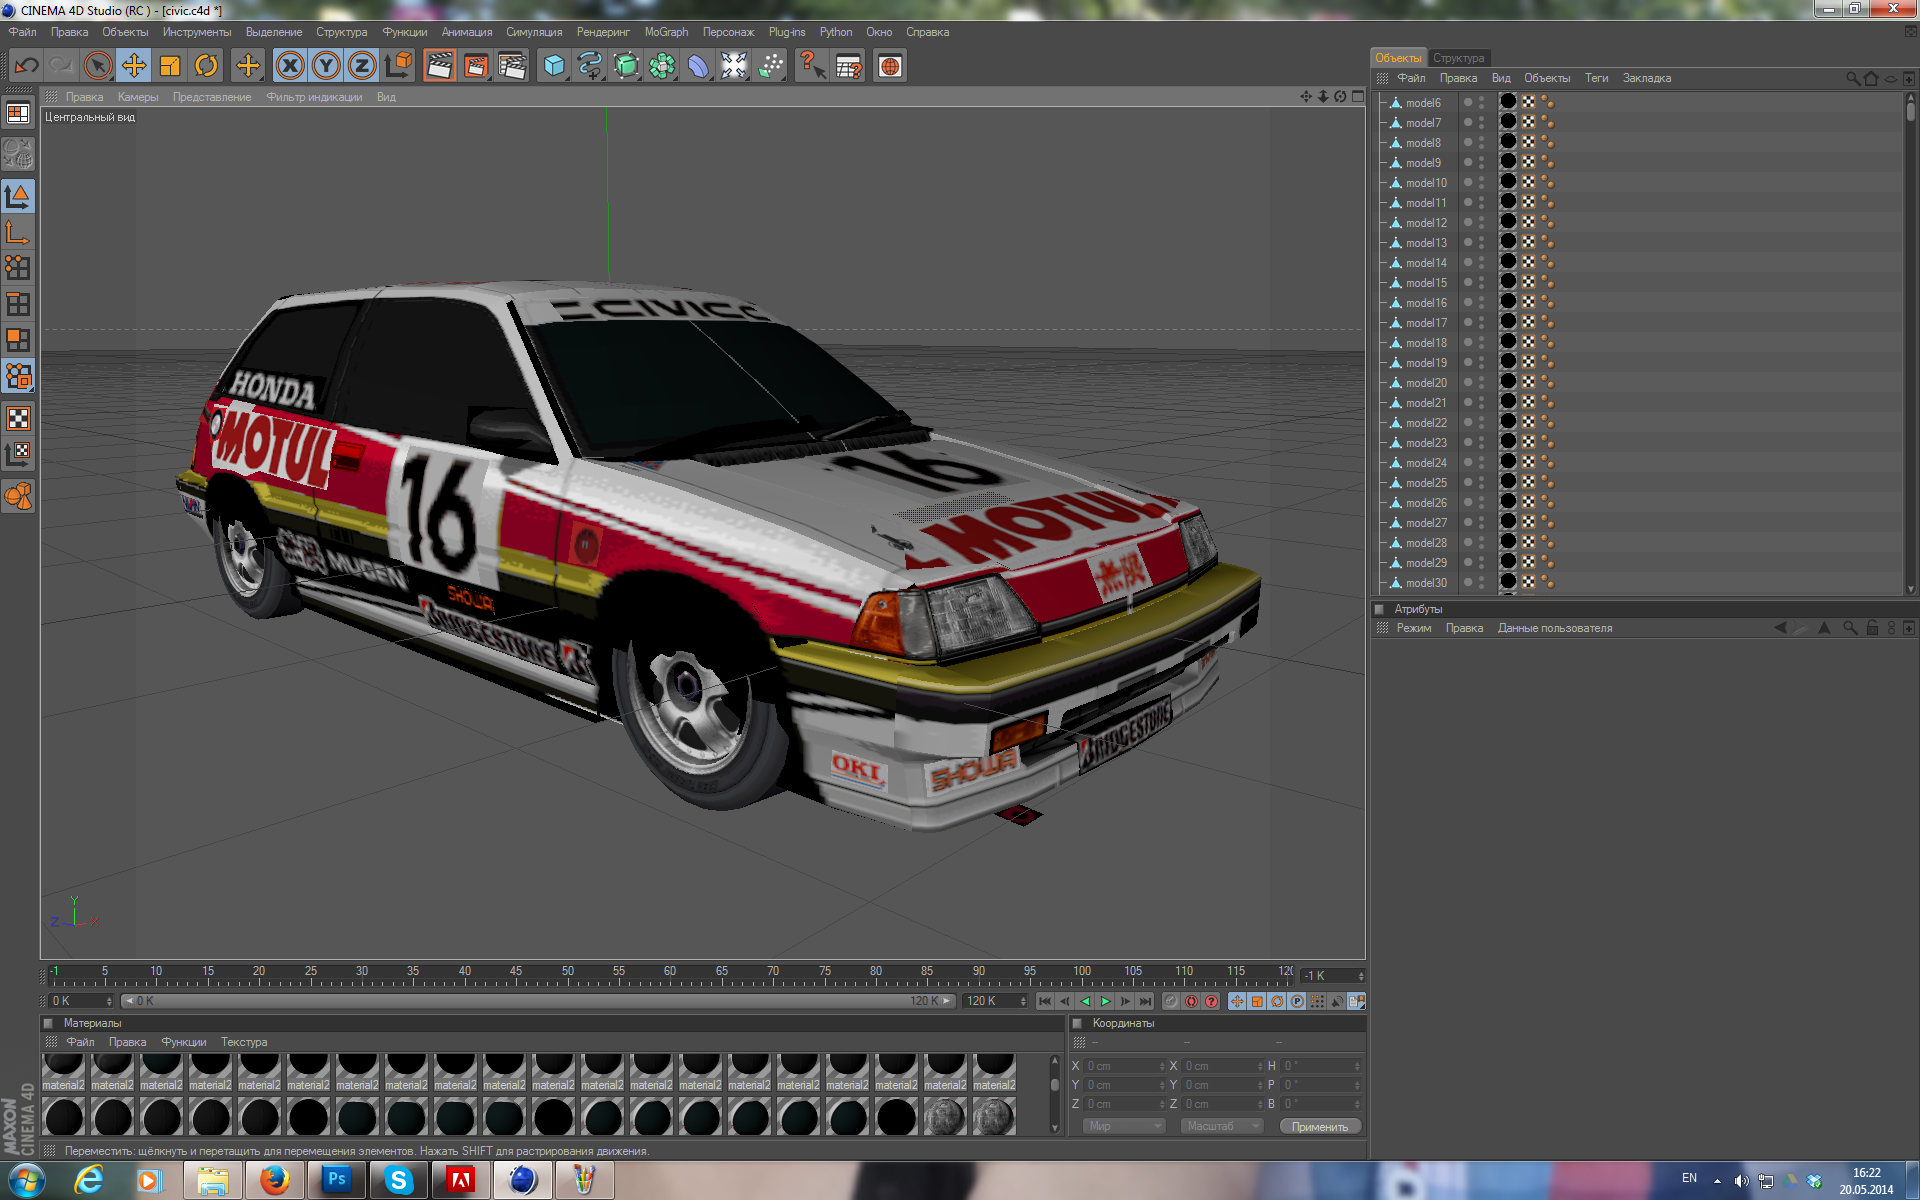Select the Rotate tool in top toolbar
Image resolution: width=1920 pixels, height=1200 pixels.
pos(206,66)
